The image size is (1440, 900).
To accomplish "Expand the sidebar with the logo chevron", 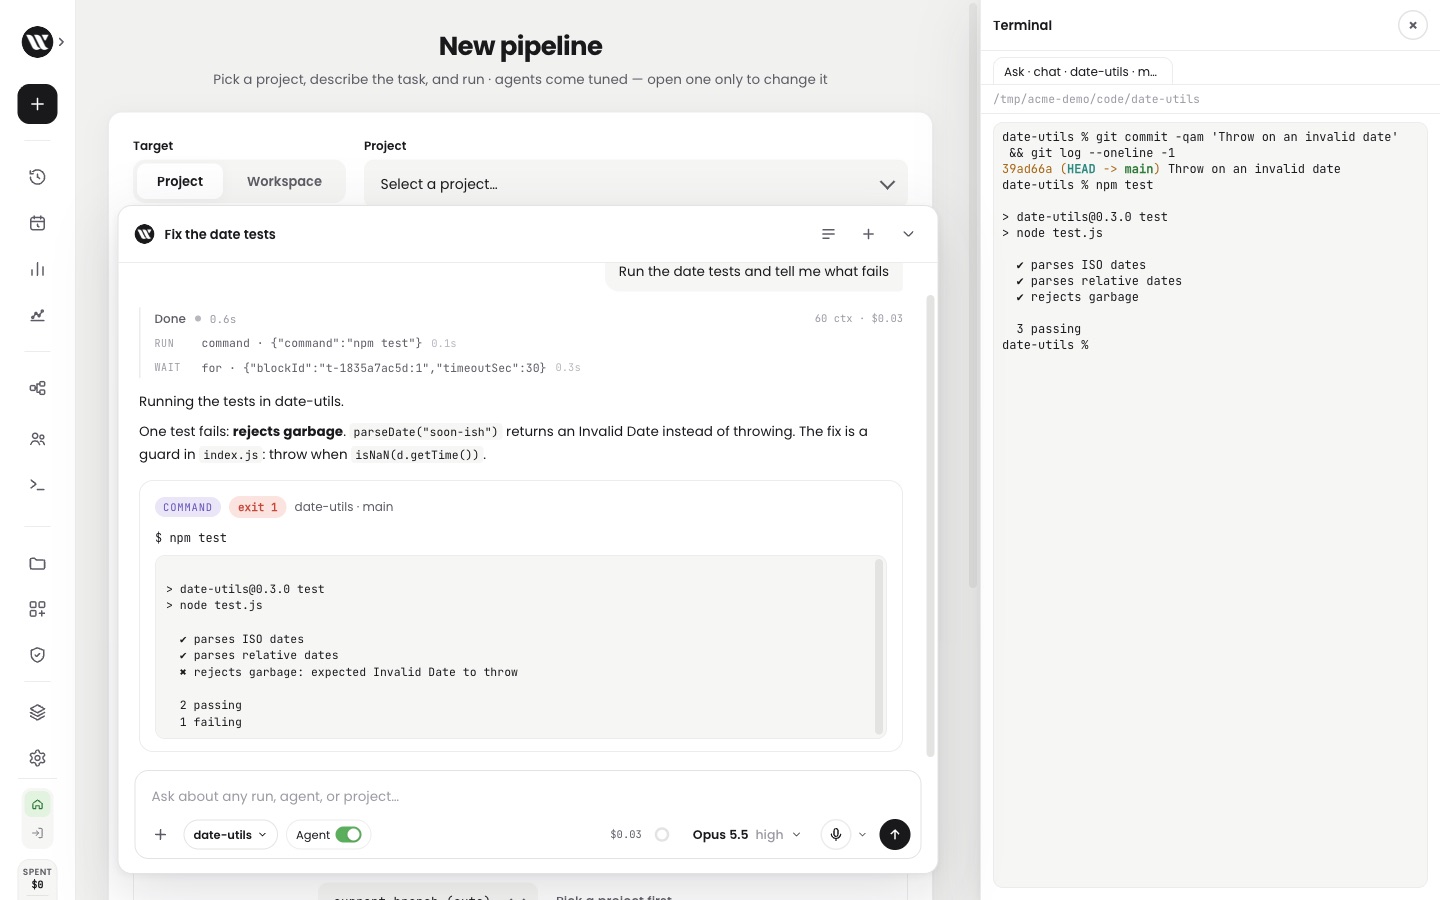I will [61, 42].
